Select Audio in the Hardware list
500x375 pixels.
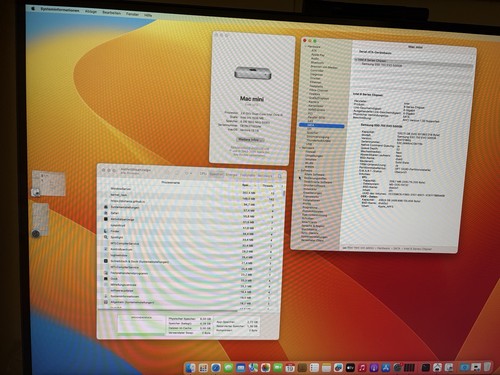(315, 59)
